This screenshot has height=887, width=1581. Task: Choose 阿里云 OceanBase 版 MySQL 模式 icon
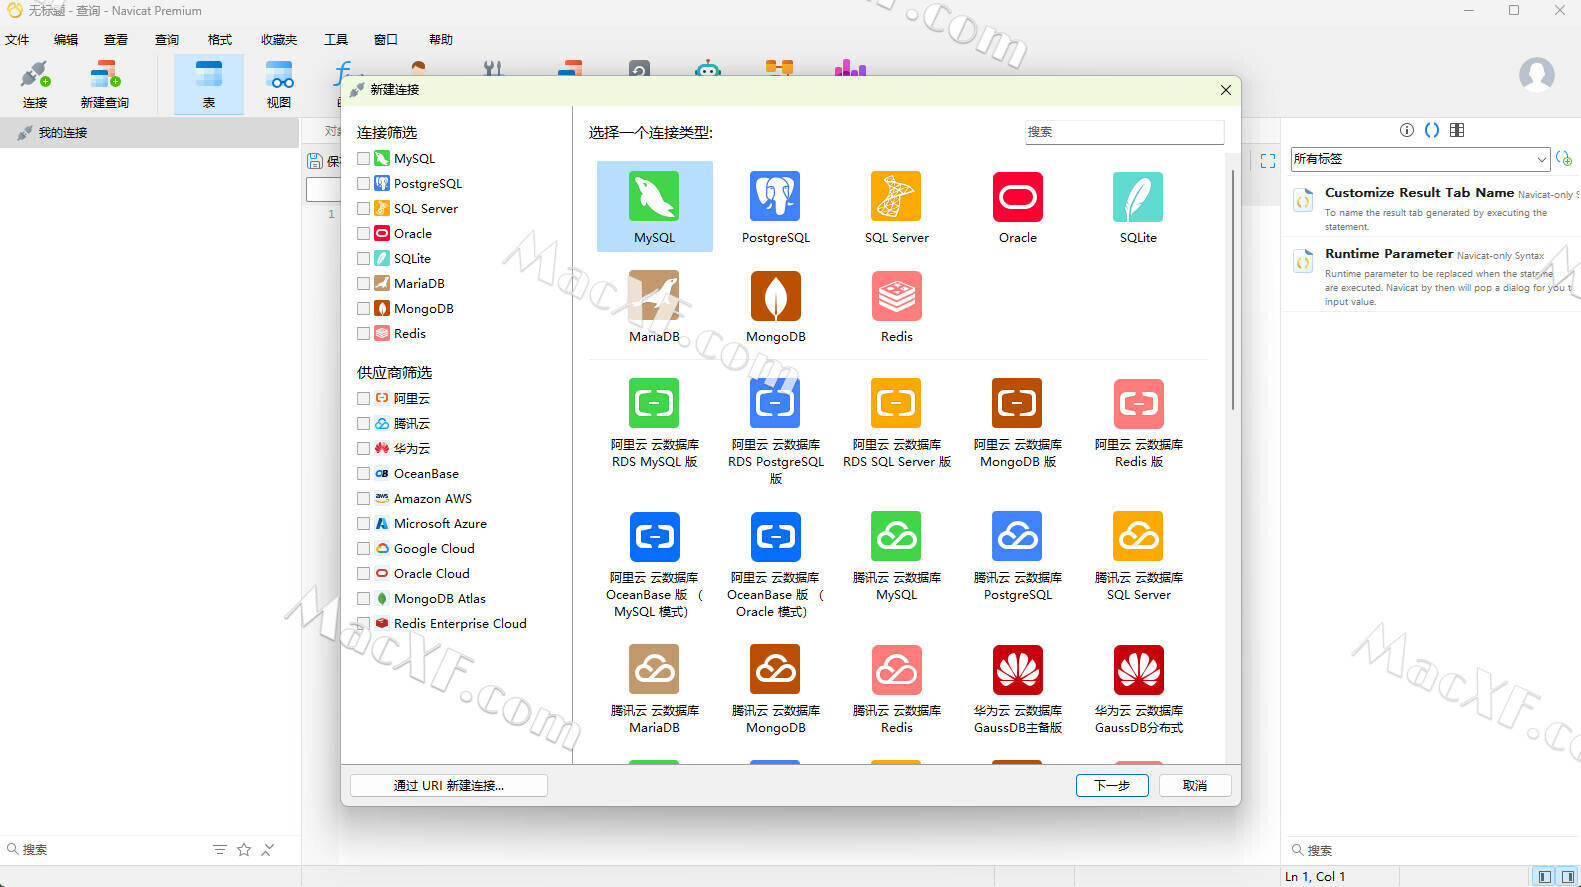[x=654, y=536]
